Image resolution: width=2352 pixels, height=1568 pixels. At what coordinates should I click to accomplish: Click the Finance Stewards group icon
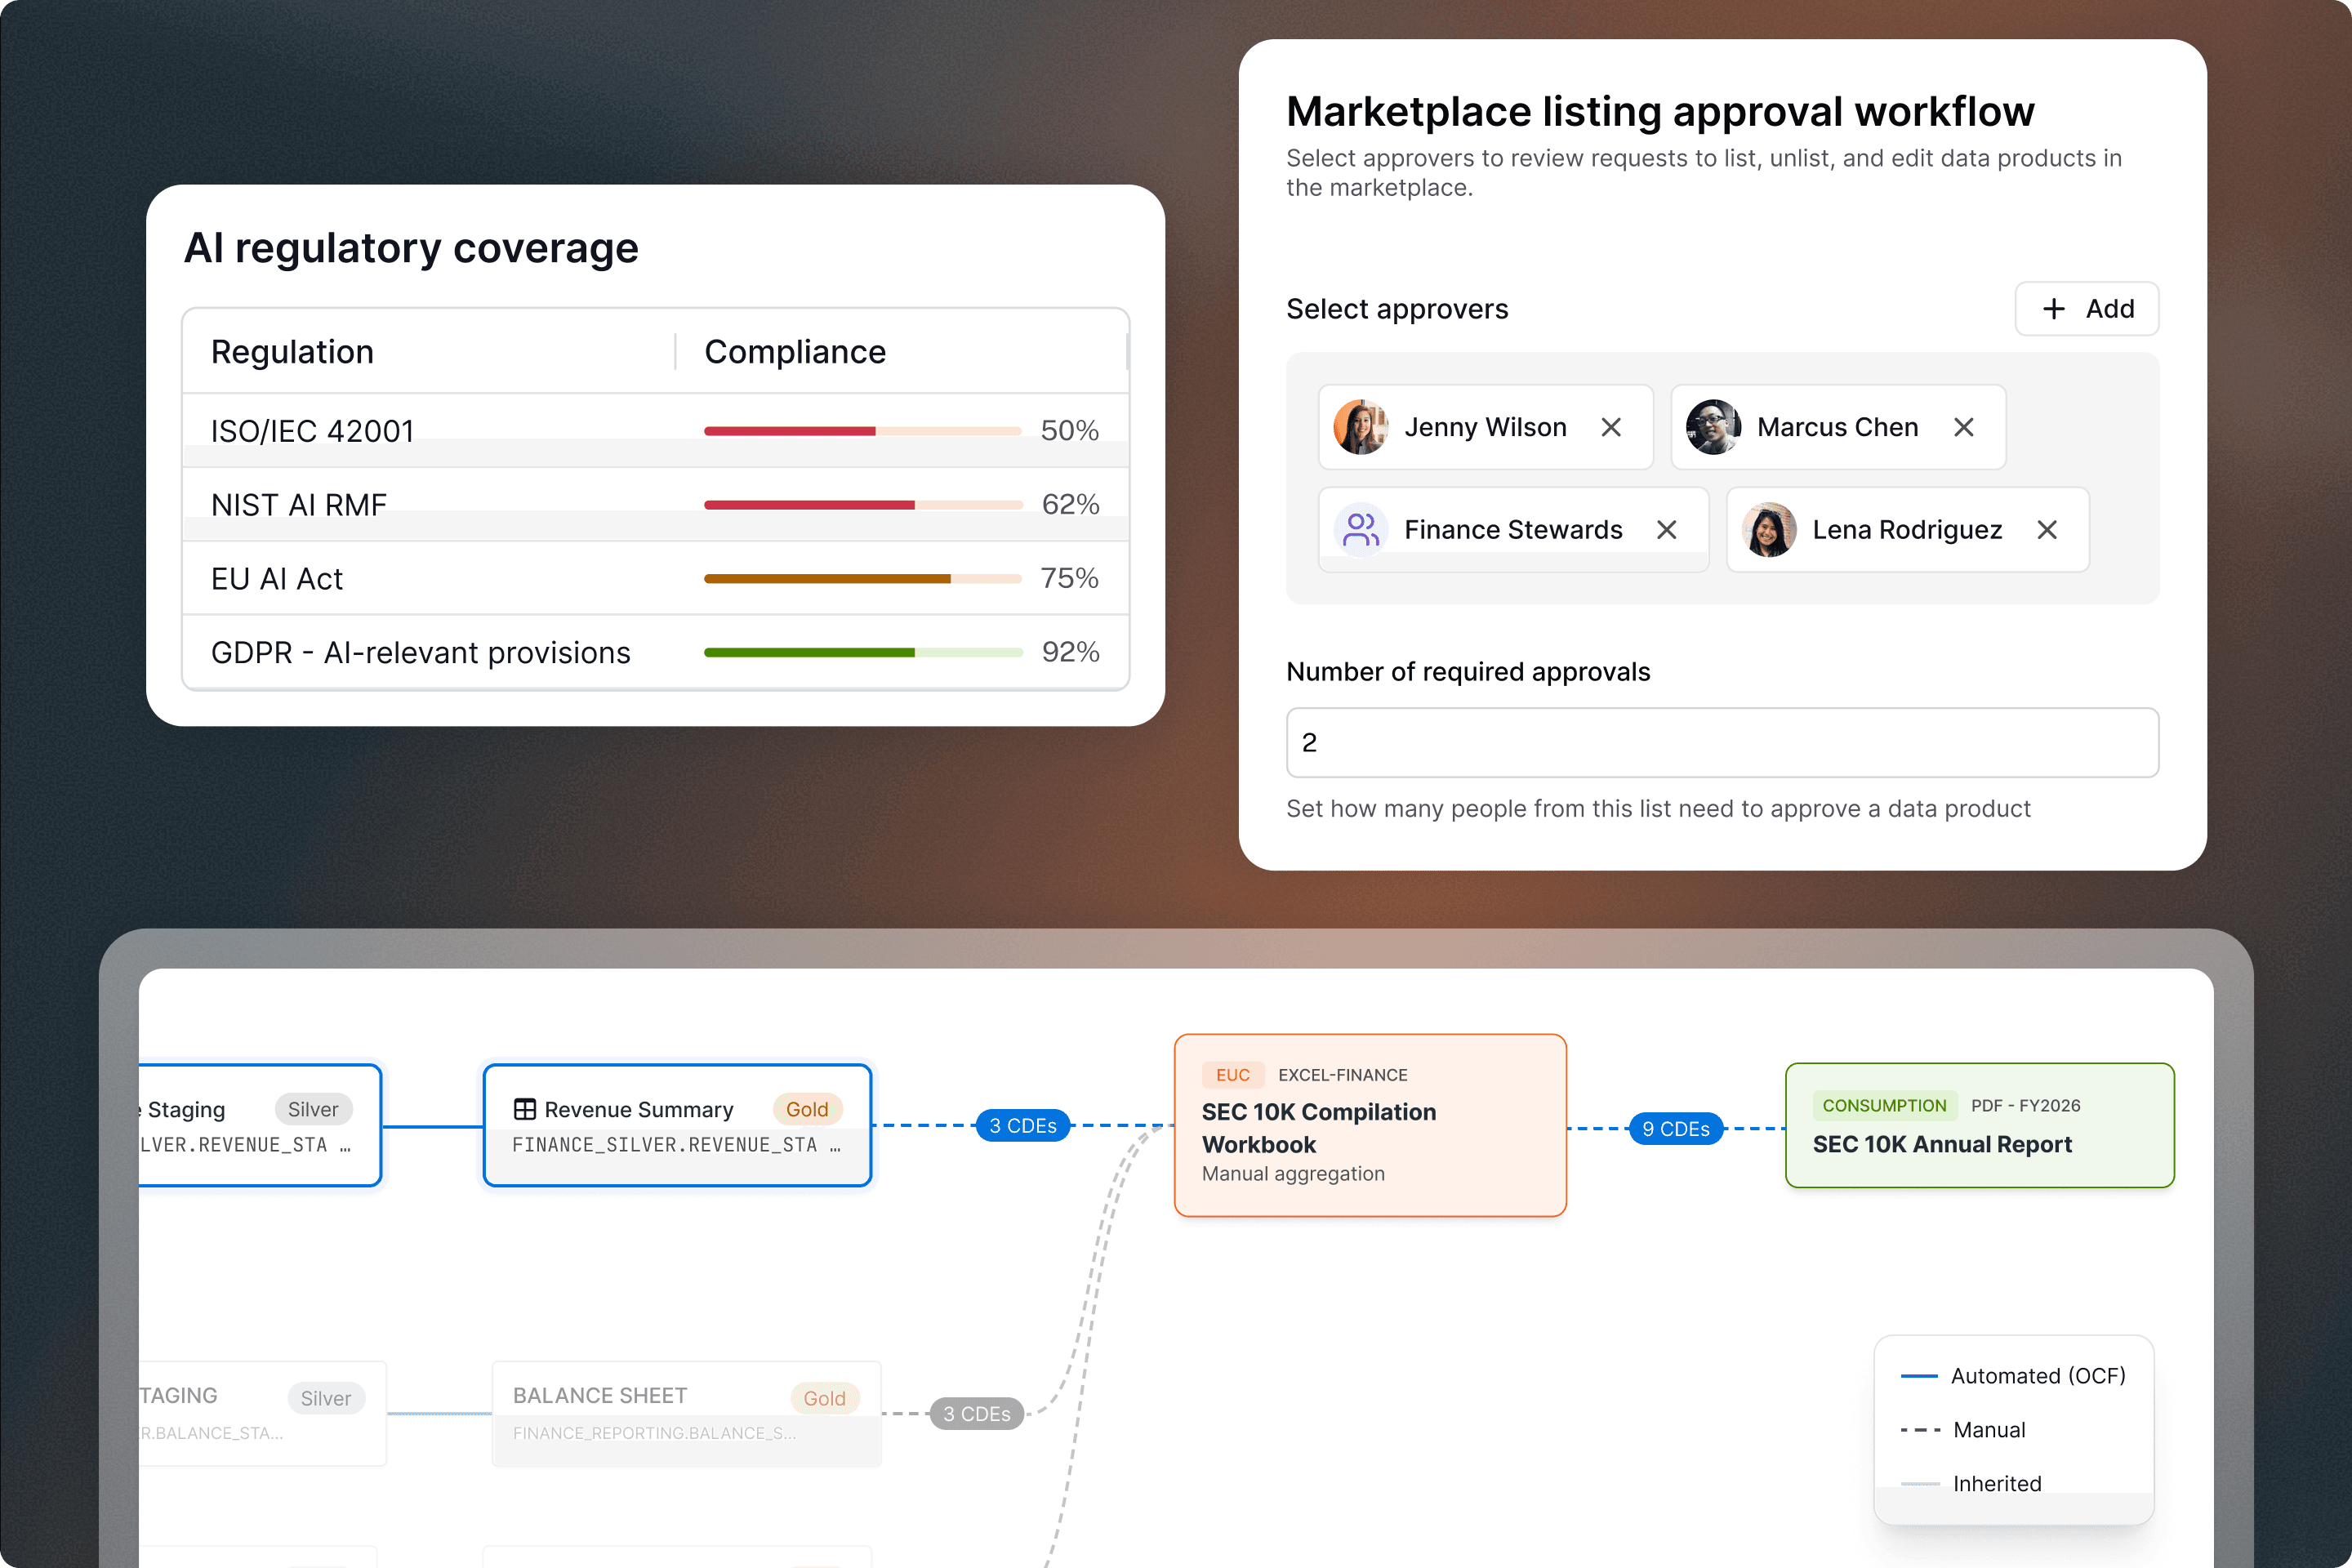[x=1361, y=530]
